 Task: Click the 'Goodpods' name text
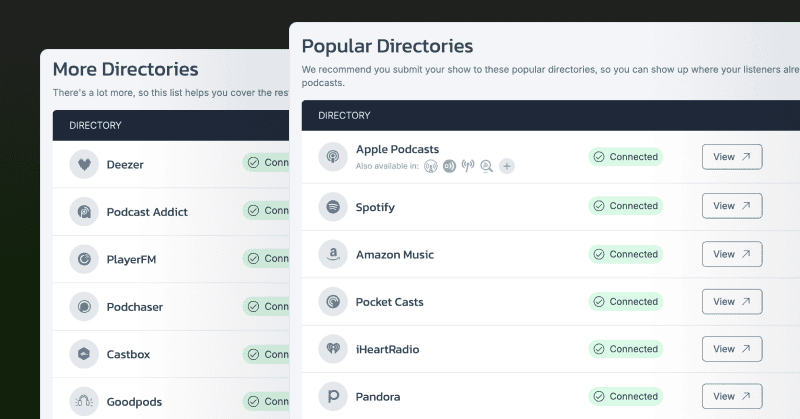click(x=134, y=402)
